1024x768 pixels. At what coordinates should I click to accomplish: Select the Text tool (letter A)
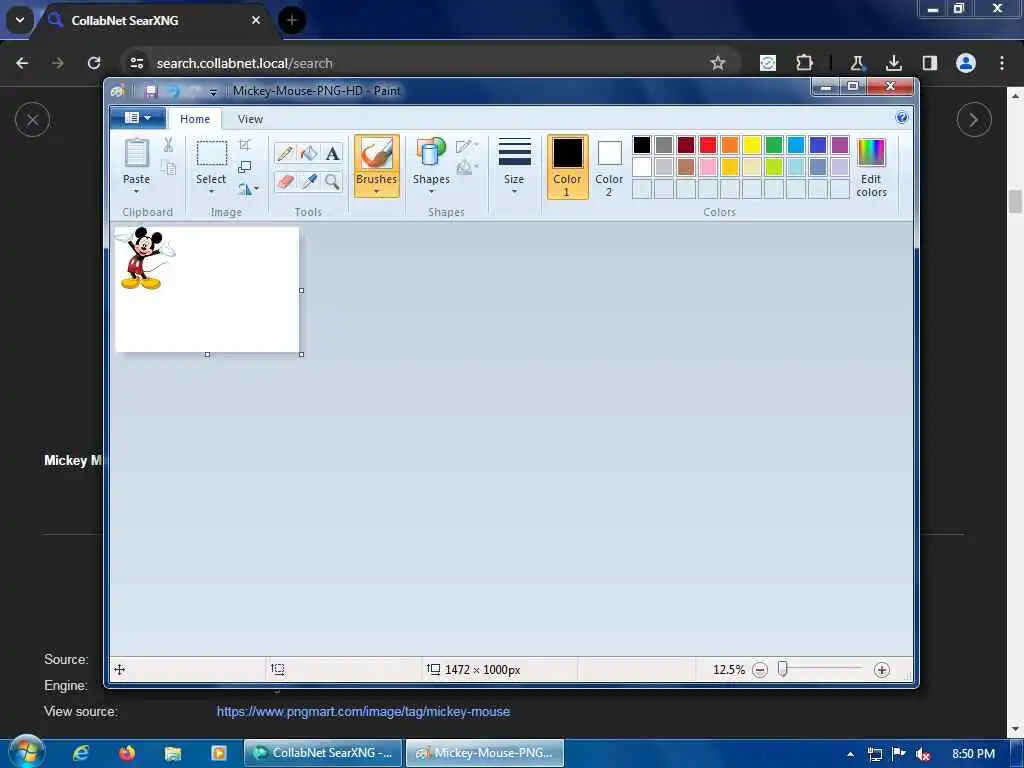(332, 153)
